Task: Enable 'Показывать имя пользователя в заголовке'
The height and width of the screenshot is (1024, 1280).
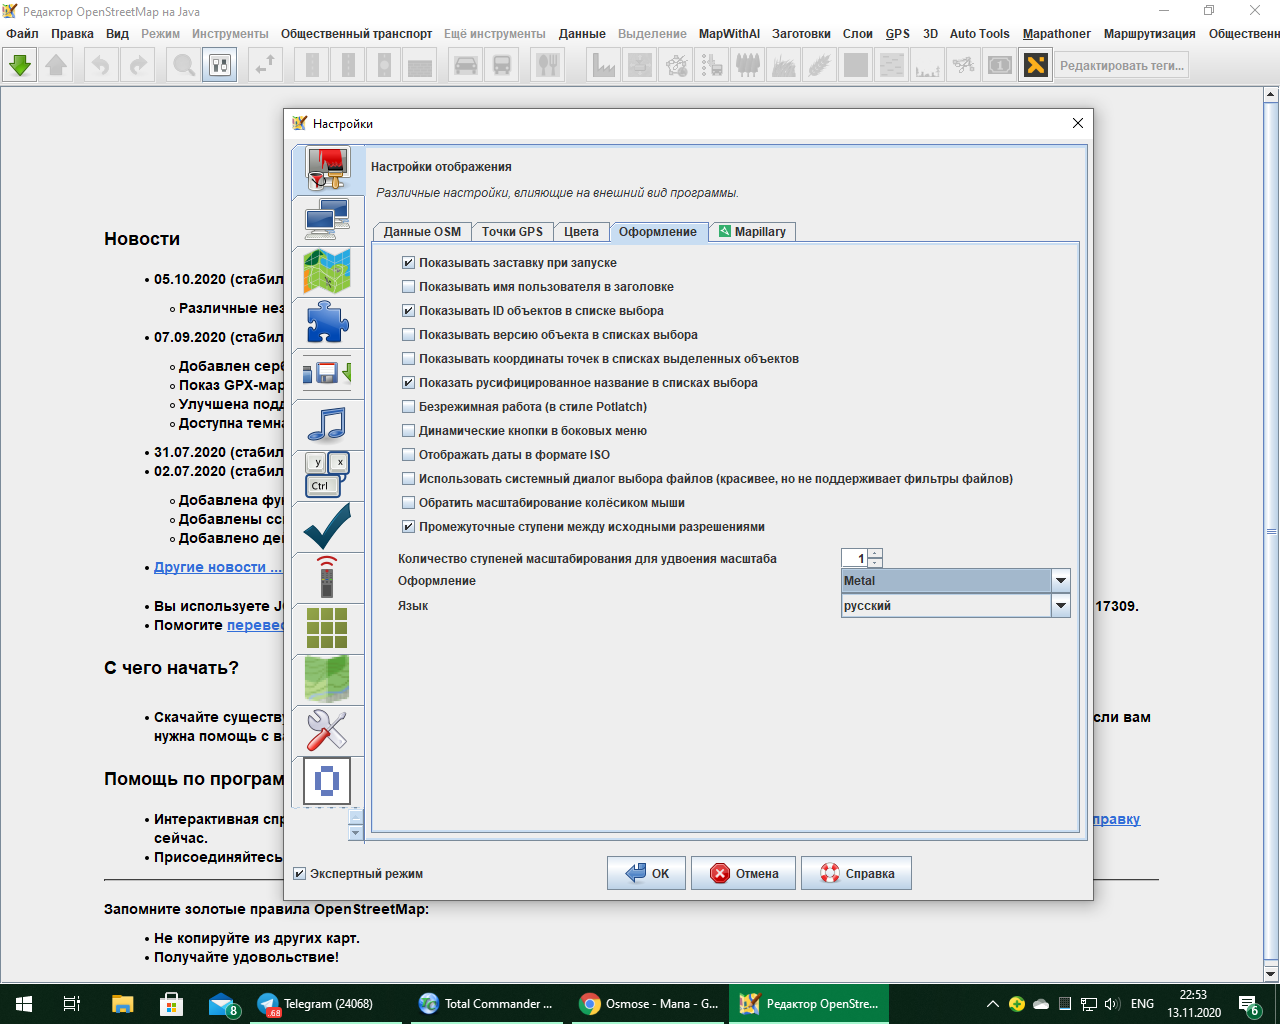Action: [408, 287]
